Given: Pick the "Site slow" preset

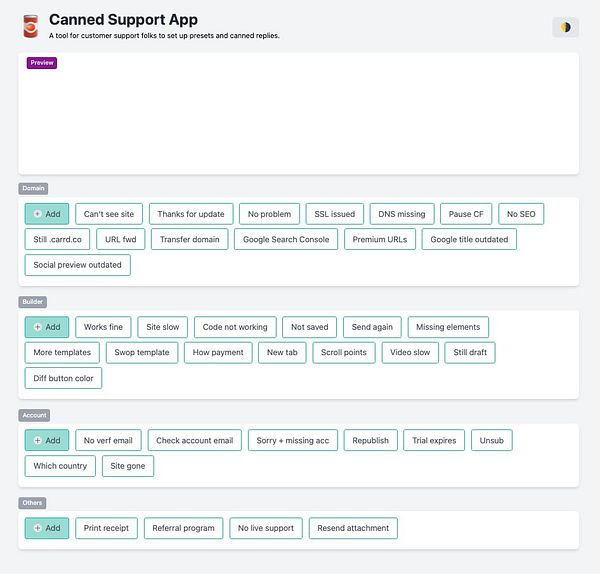Looking at the screenshot, I should [x=163, y=327].
